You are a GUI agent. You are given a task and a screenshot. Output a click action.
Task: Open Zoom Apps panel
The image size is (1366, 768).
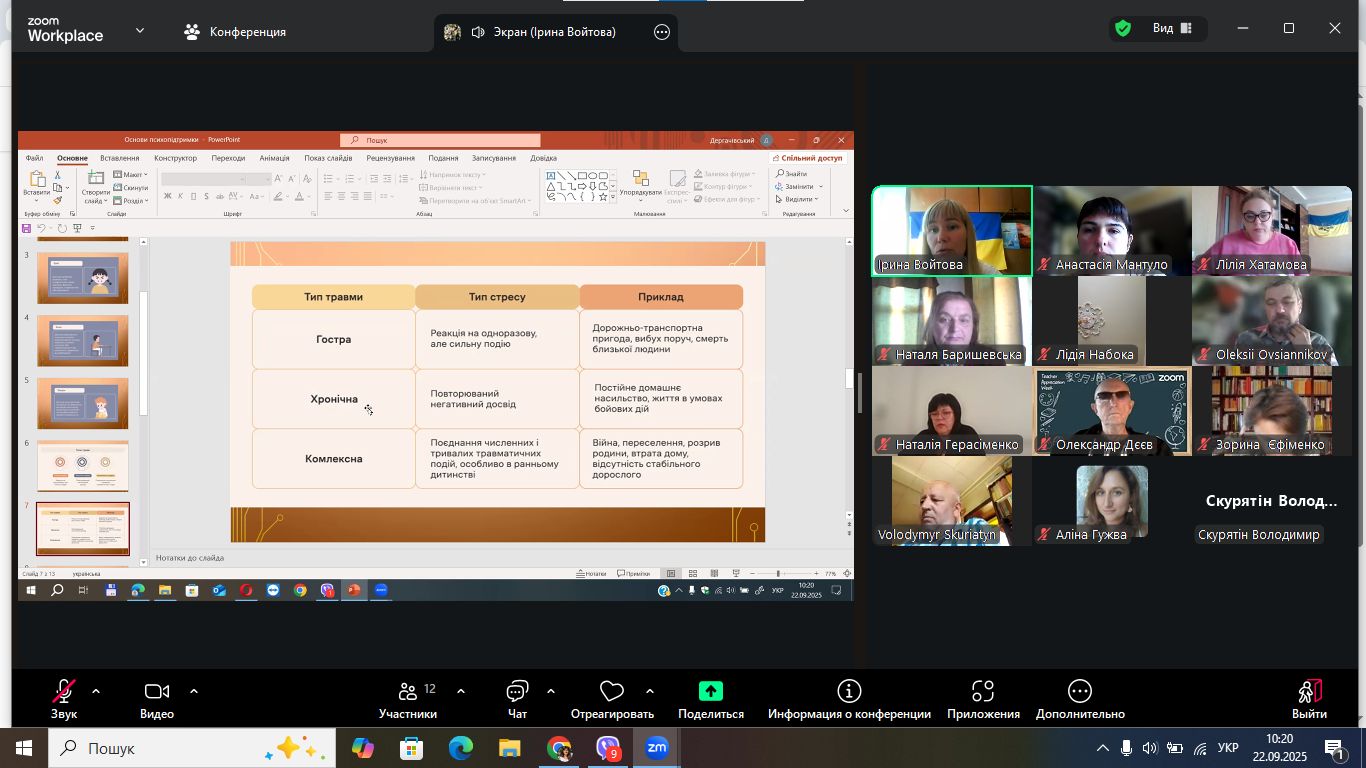tap(983, 699)
